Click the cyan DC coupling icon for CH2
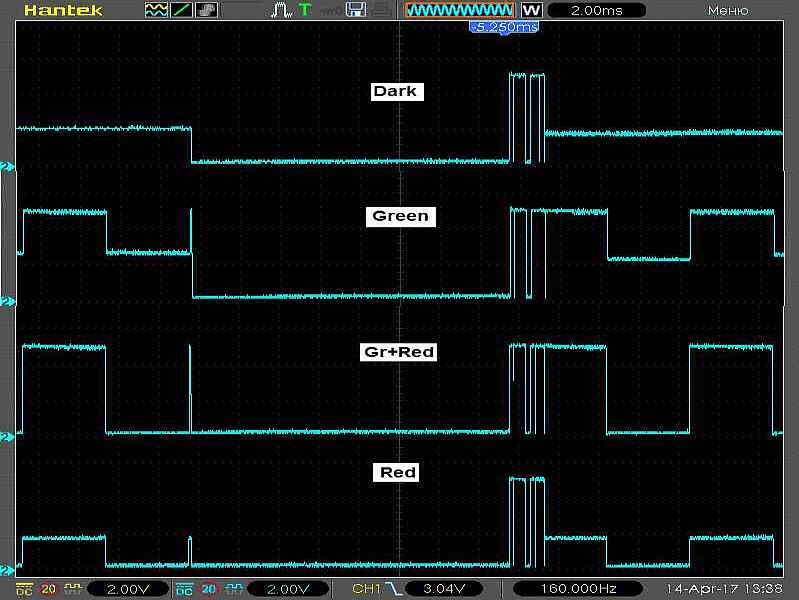Image resolution: width=799 pixels, height=600 pixels. tap(184, 589)
